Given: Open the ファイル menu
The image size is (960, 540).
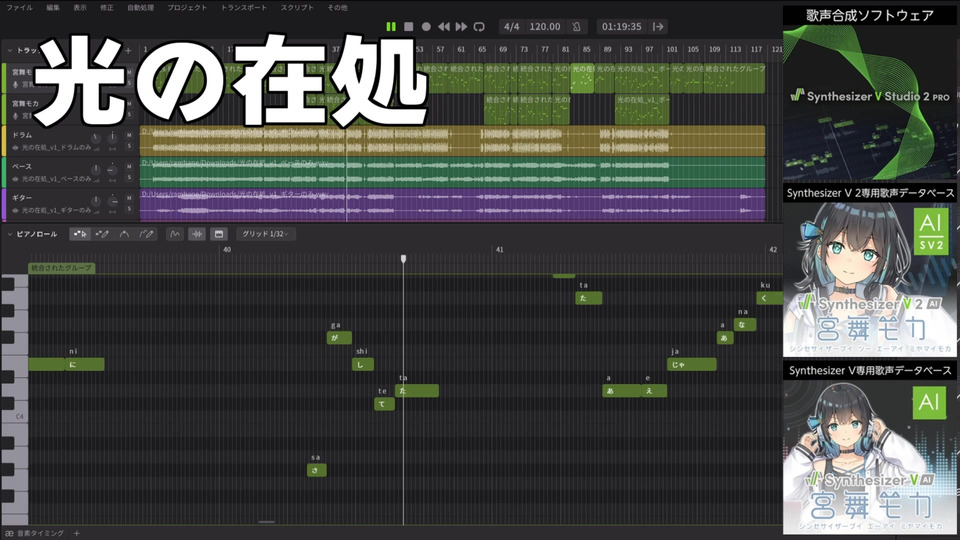Looking at the screenshot, I should coord(20,7).
